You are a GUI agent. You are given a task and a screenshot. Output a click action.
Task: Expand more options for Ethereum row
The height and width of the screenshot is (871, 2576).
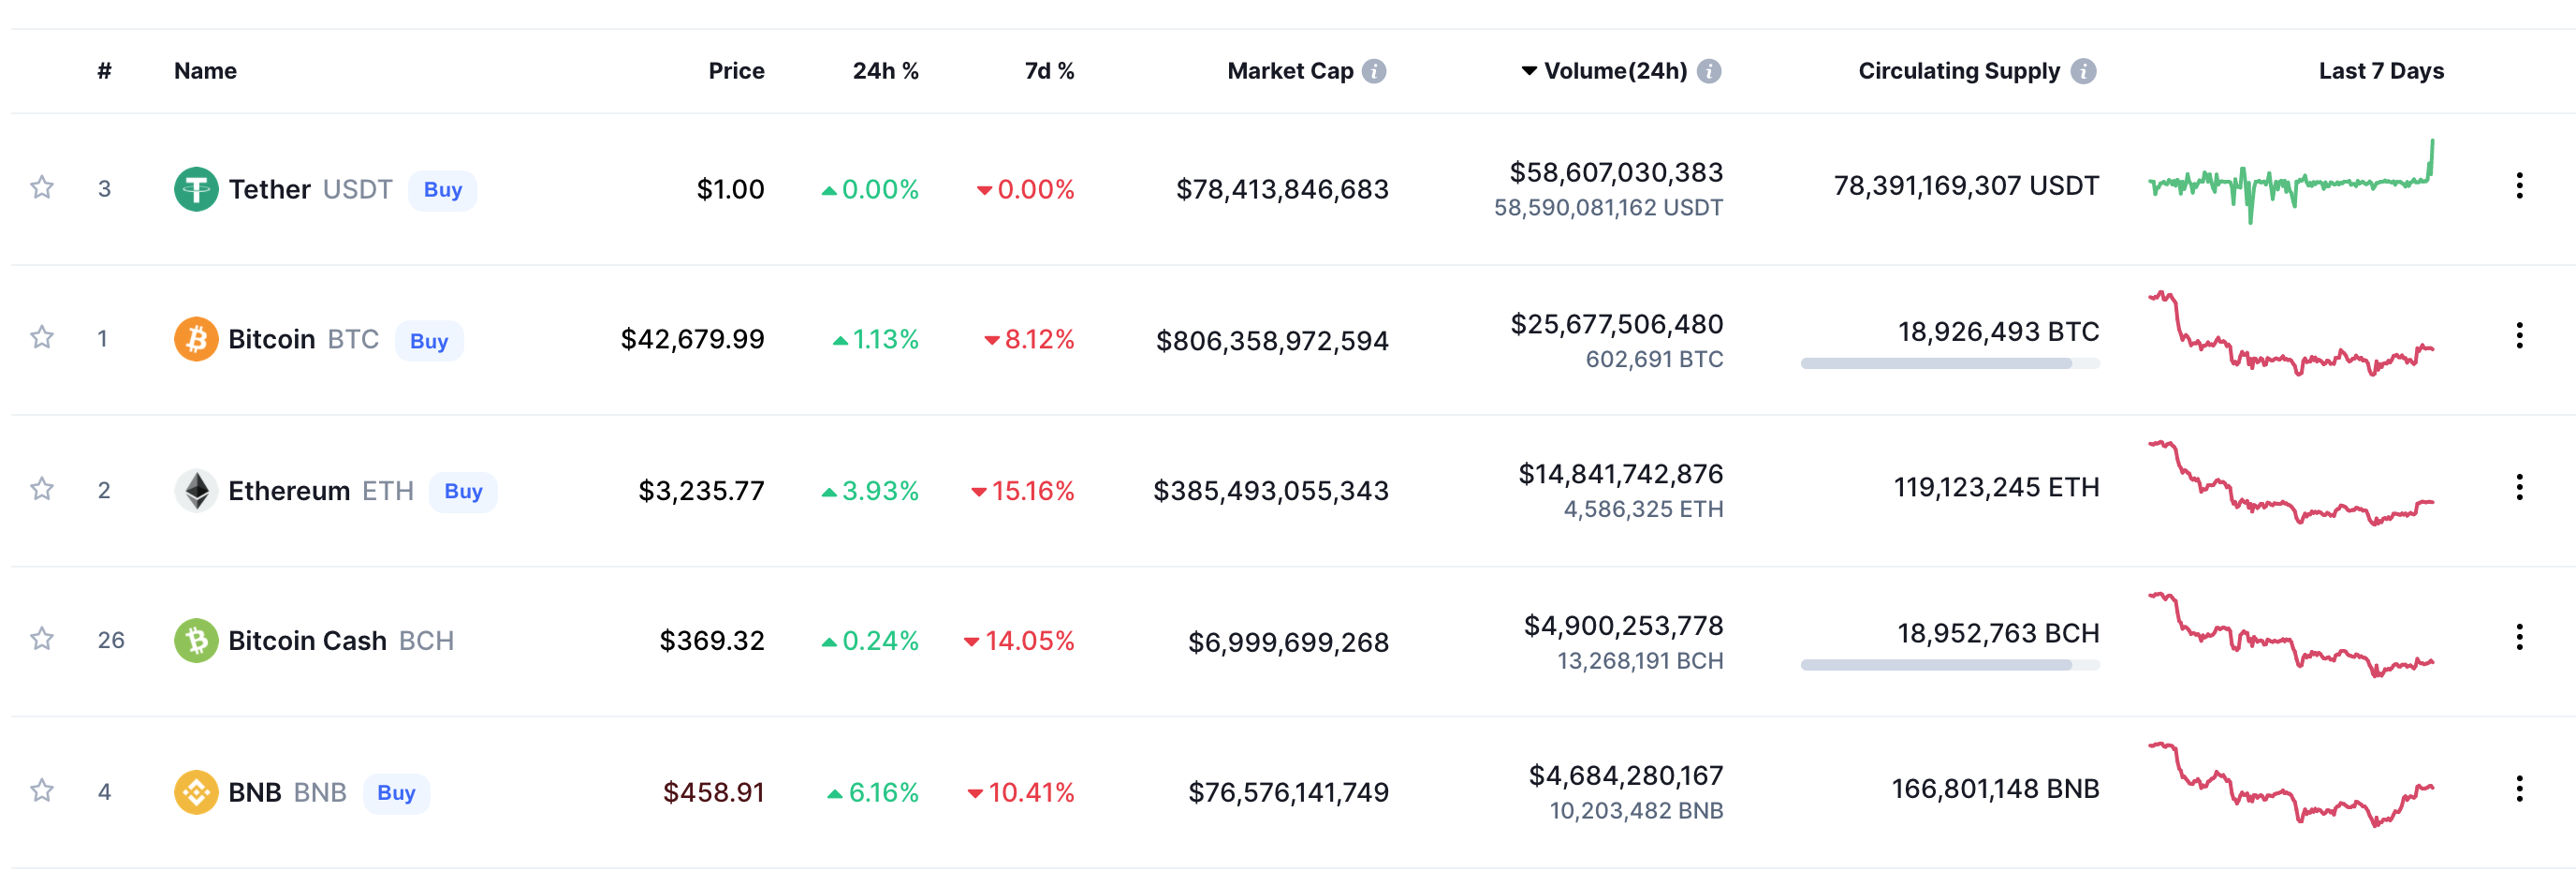tap(2519, 487)
